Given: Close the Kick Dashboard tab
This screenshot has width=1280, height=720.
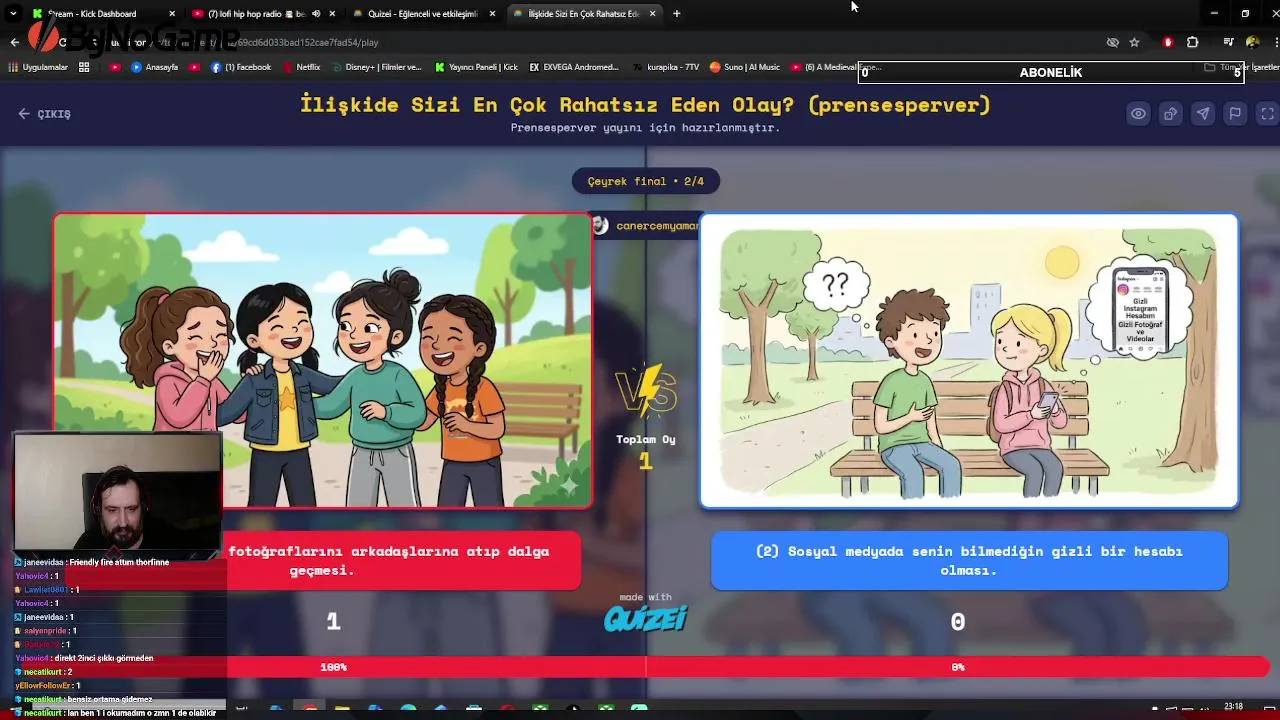Looking at the screenshot, I should pos(172,14).
